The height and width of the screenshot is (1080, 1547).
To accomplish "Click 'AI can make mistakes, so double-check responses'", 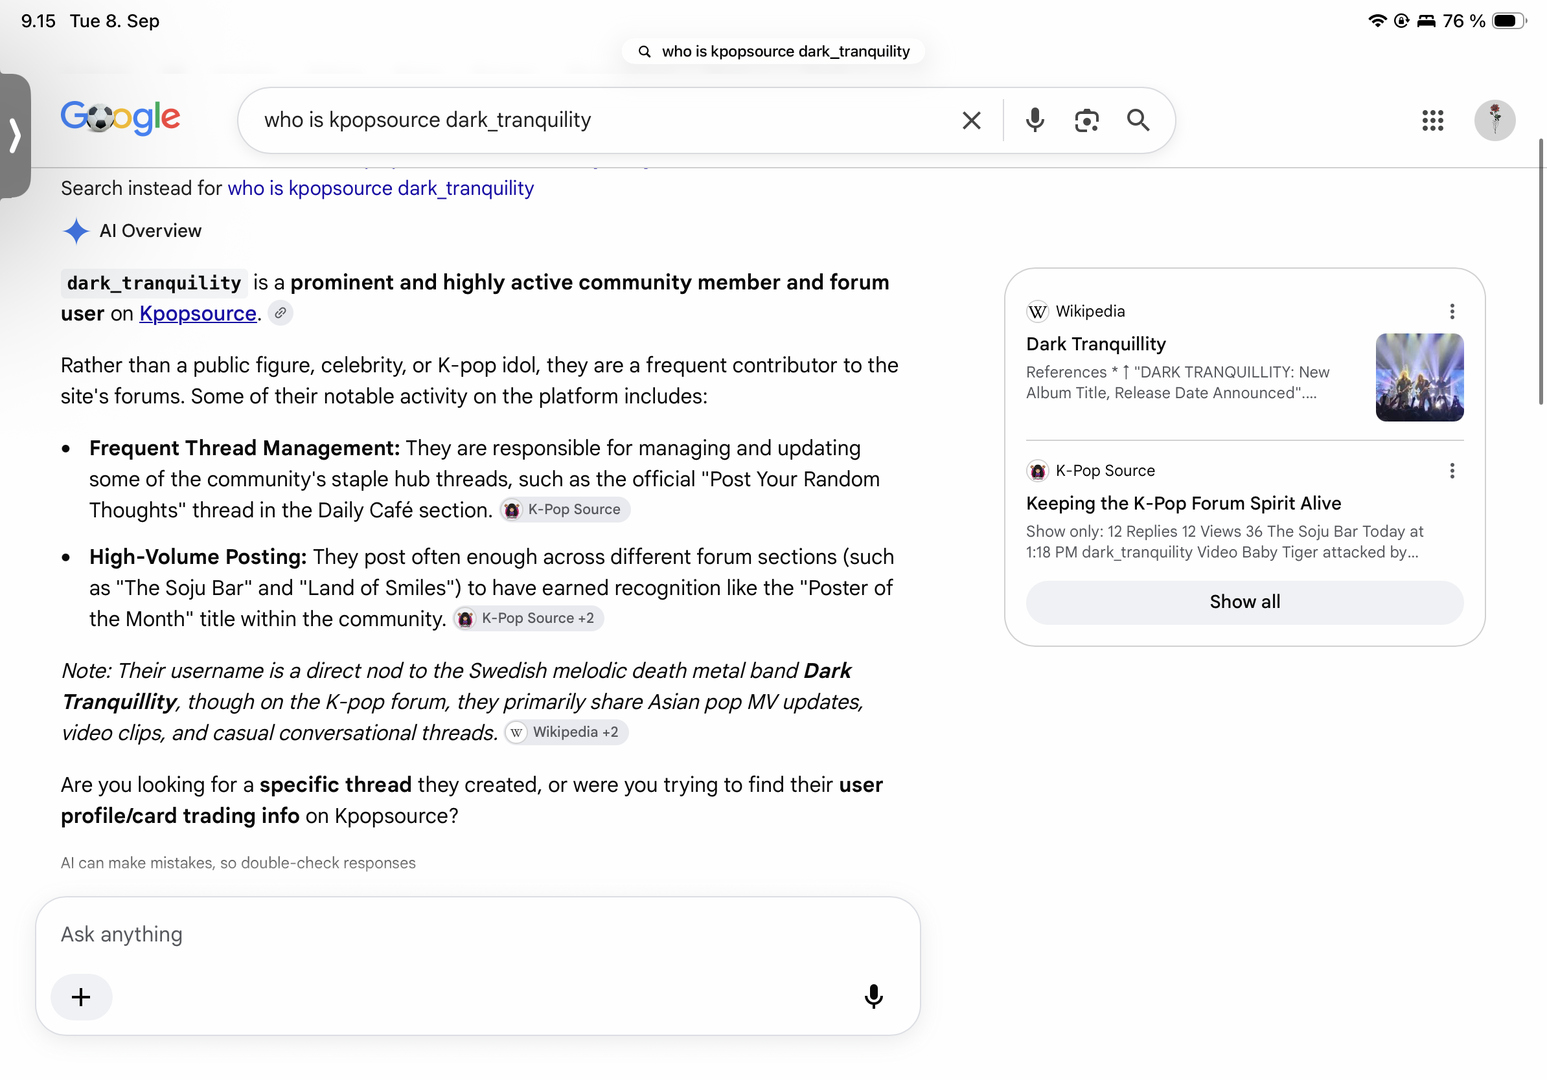I will [238, 863].
